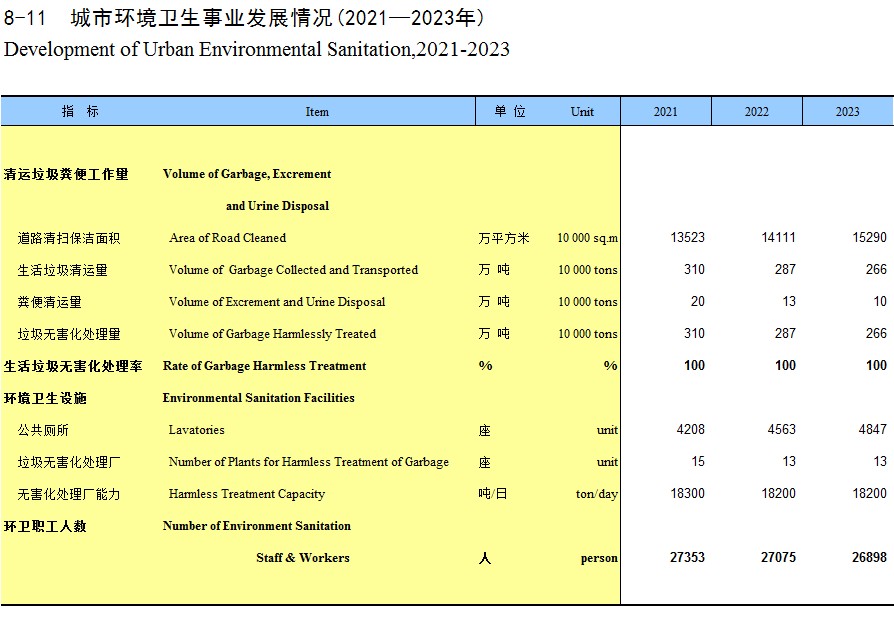Click the Chinese label '无害化处理厂能力'

click(x=68, y=494)
